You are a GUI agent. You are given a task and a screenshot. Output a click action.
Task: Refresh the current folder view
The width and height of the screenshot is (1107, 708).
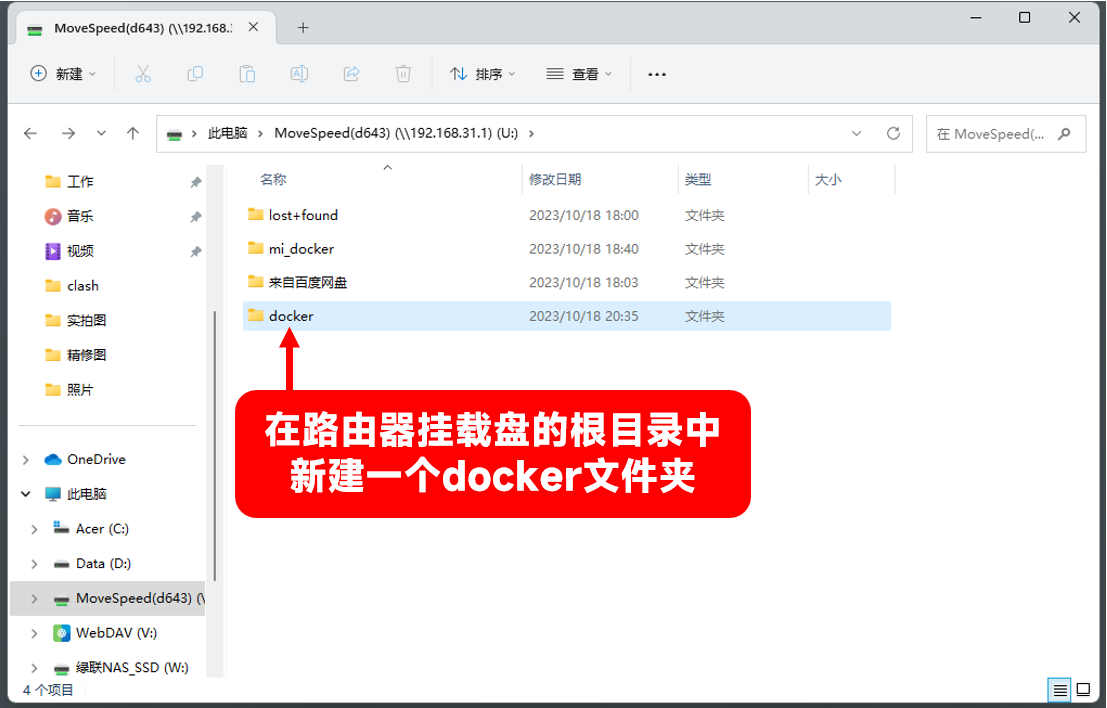coord(893,133)
